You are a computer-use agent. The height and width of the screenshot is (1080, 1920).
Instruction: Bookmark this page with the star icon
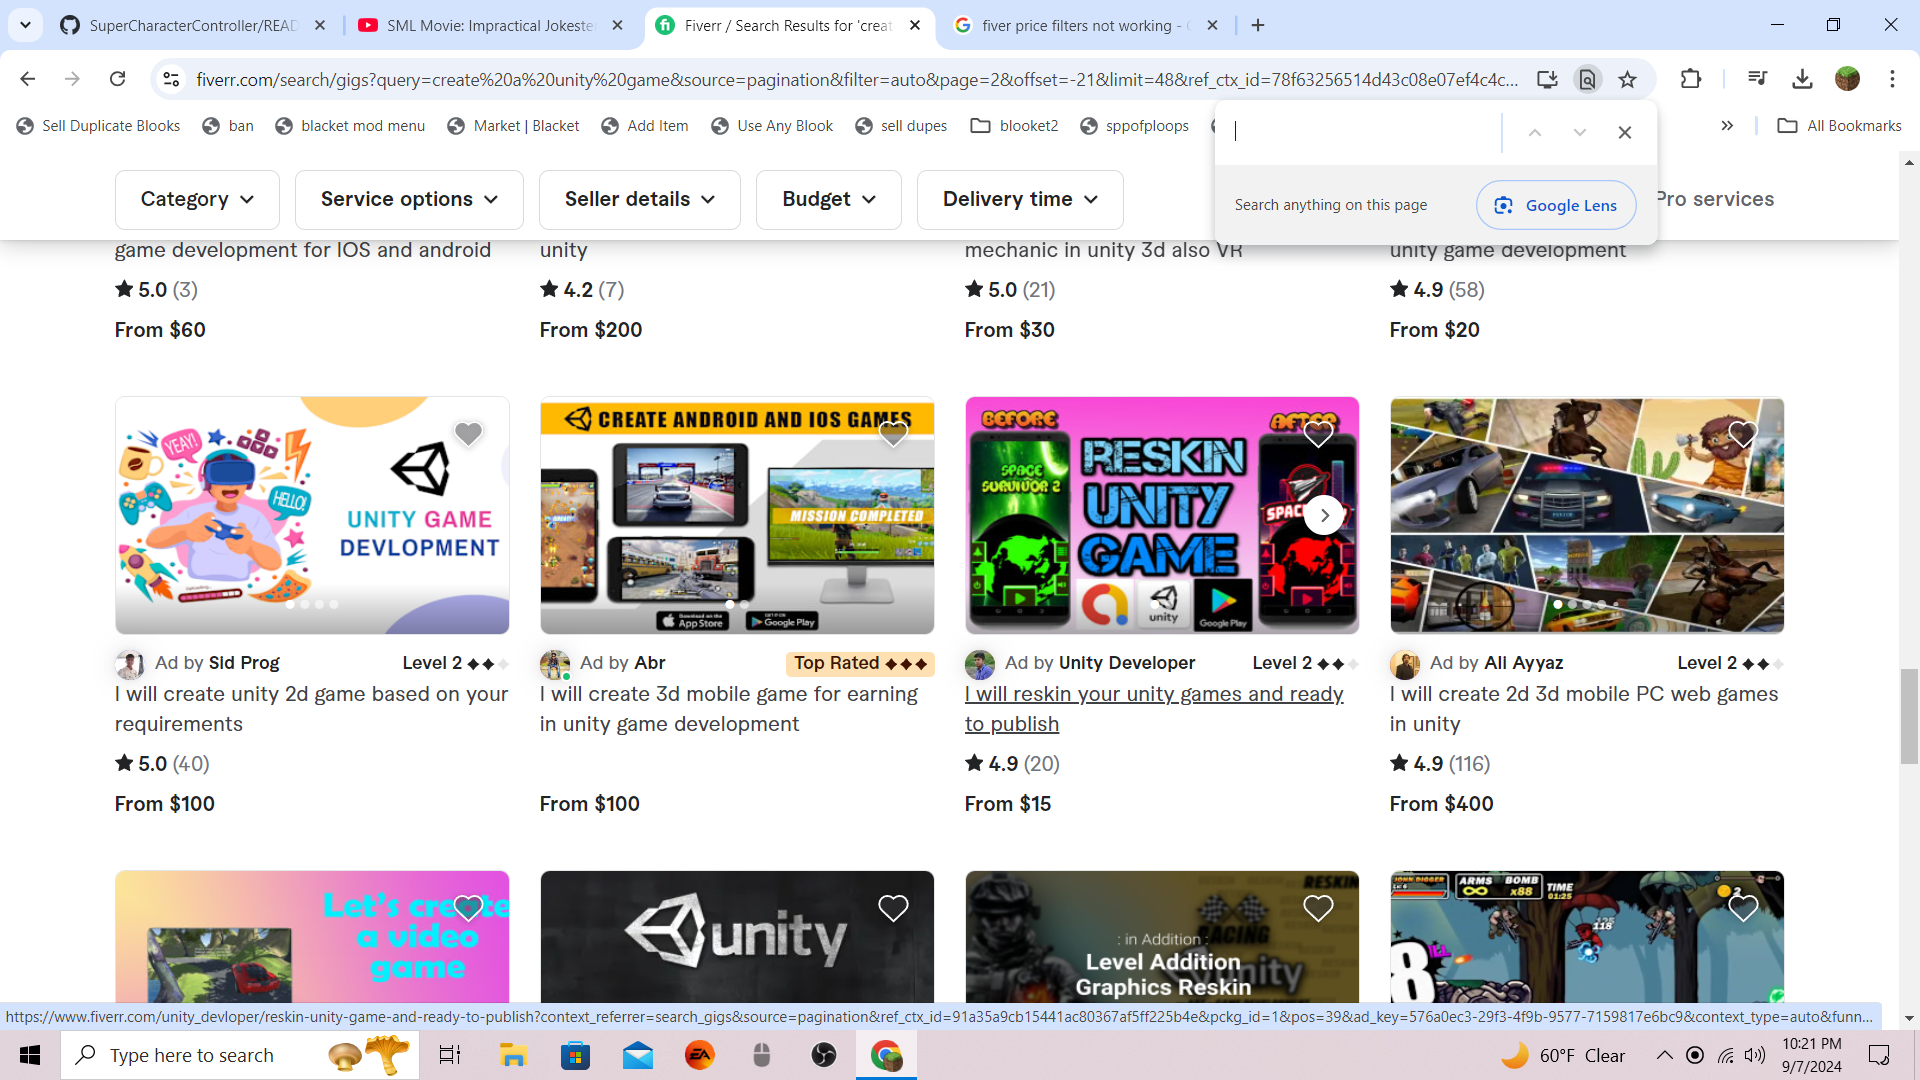pyautogui.click(x=1628, y=79)
